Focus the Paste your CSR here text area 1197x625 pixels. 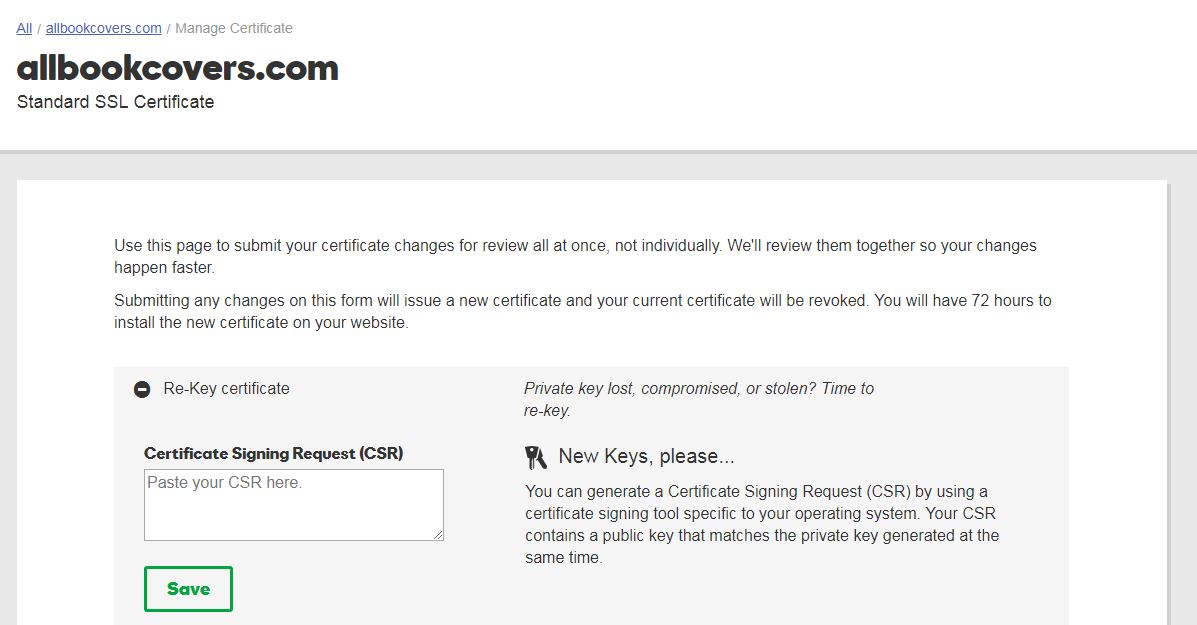click(x=294, y=505)
